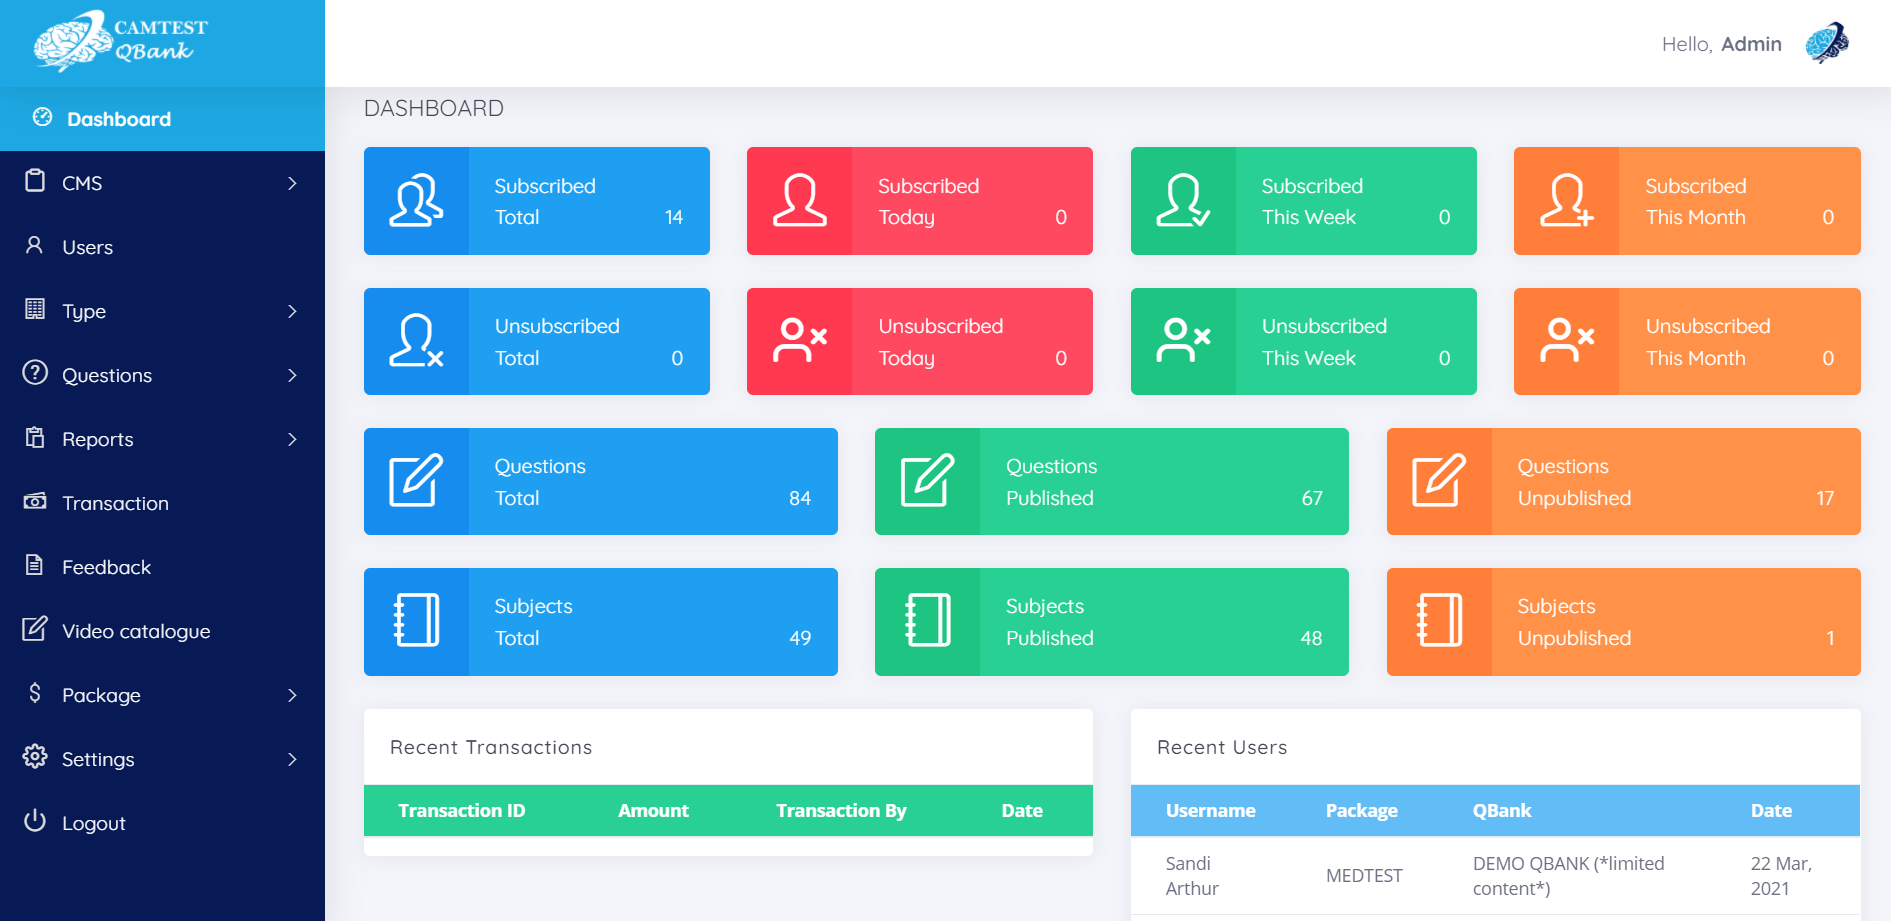This screenshot has height=921, width=1891.
Task: Click the Subjects Published notebook icon
Action: click(x=927, y=621)
